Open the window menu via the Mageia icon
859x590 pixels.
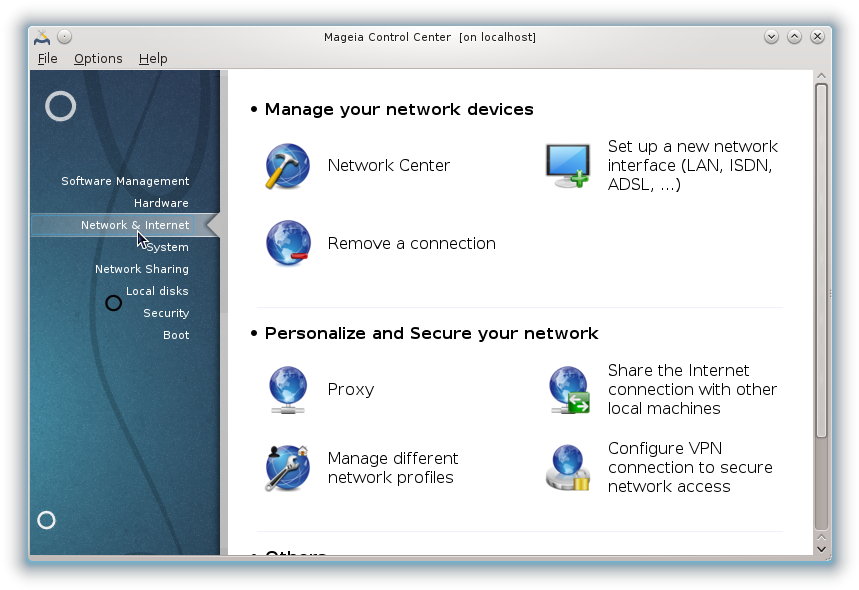coord(44,36)
